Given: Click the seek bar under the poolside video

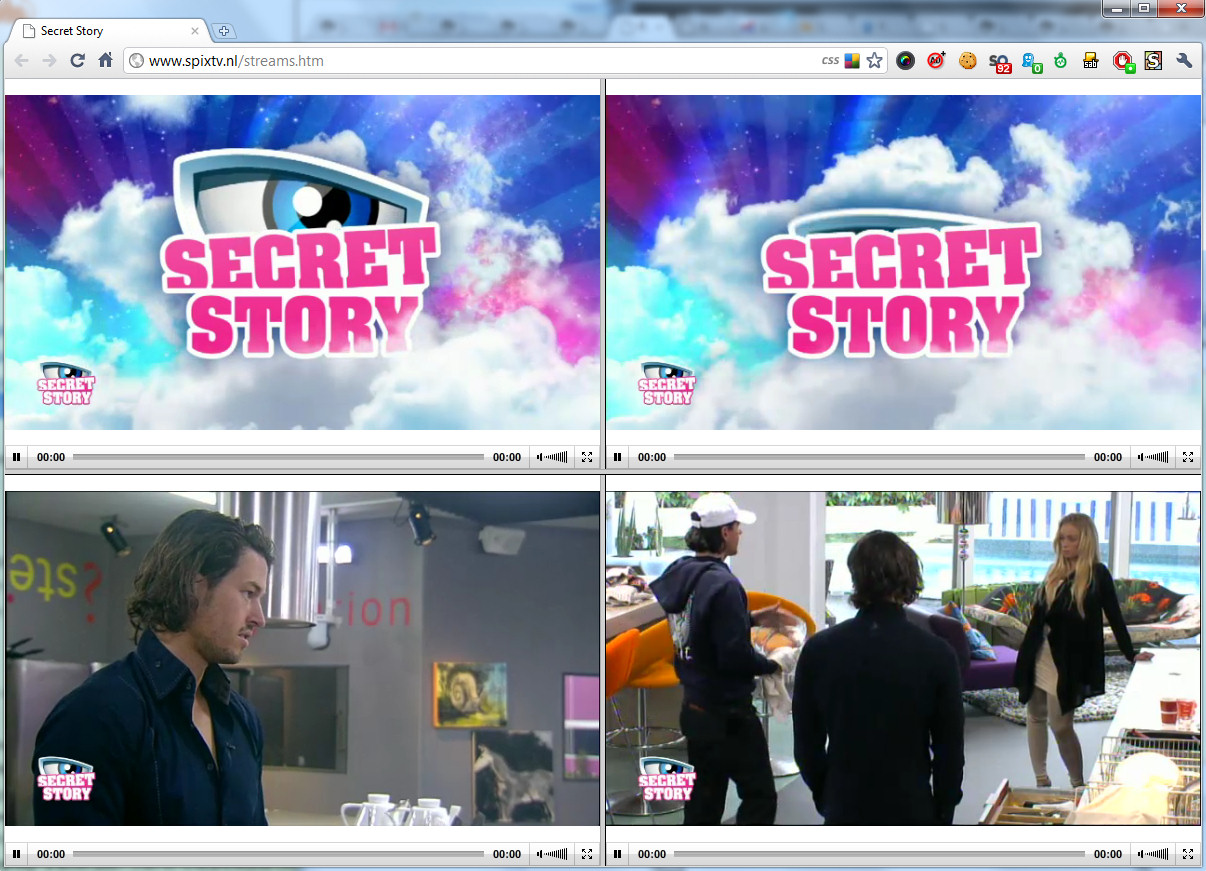Looking at the screenshot, I should (x=879, y=854).
